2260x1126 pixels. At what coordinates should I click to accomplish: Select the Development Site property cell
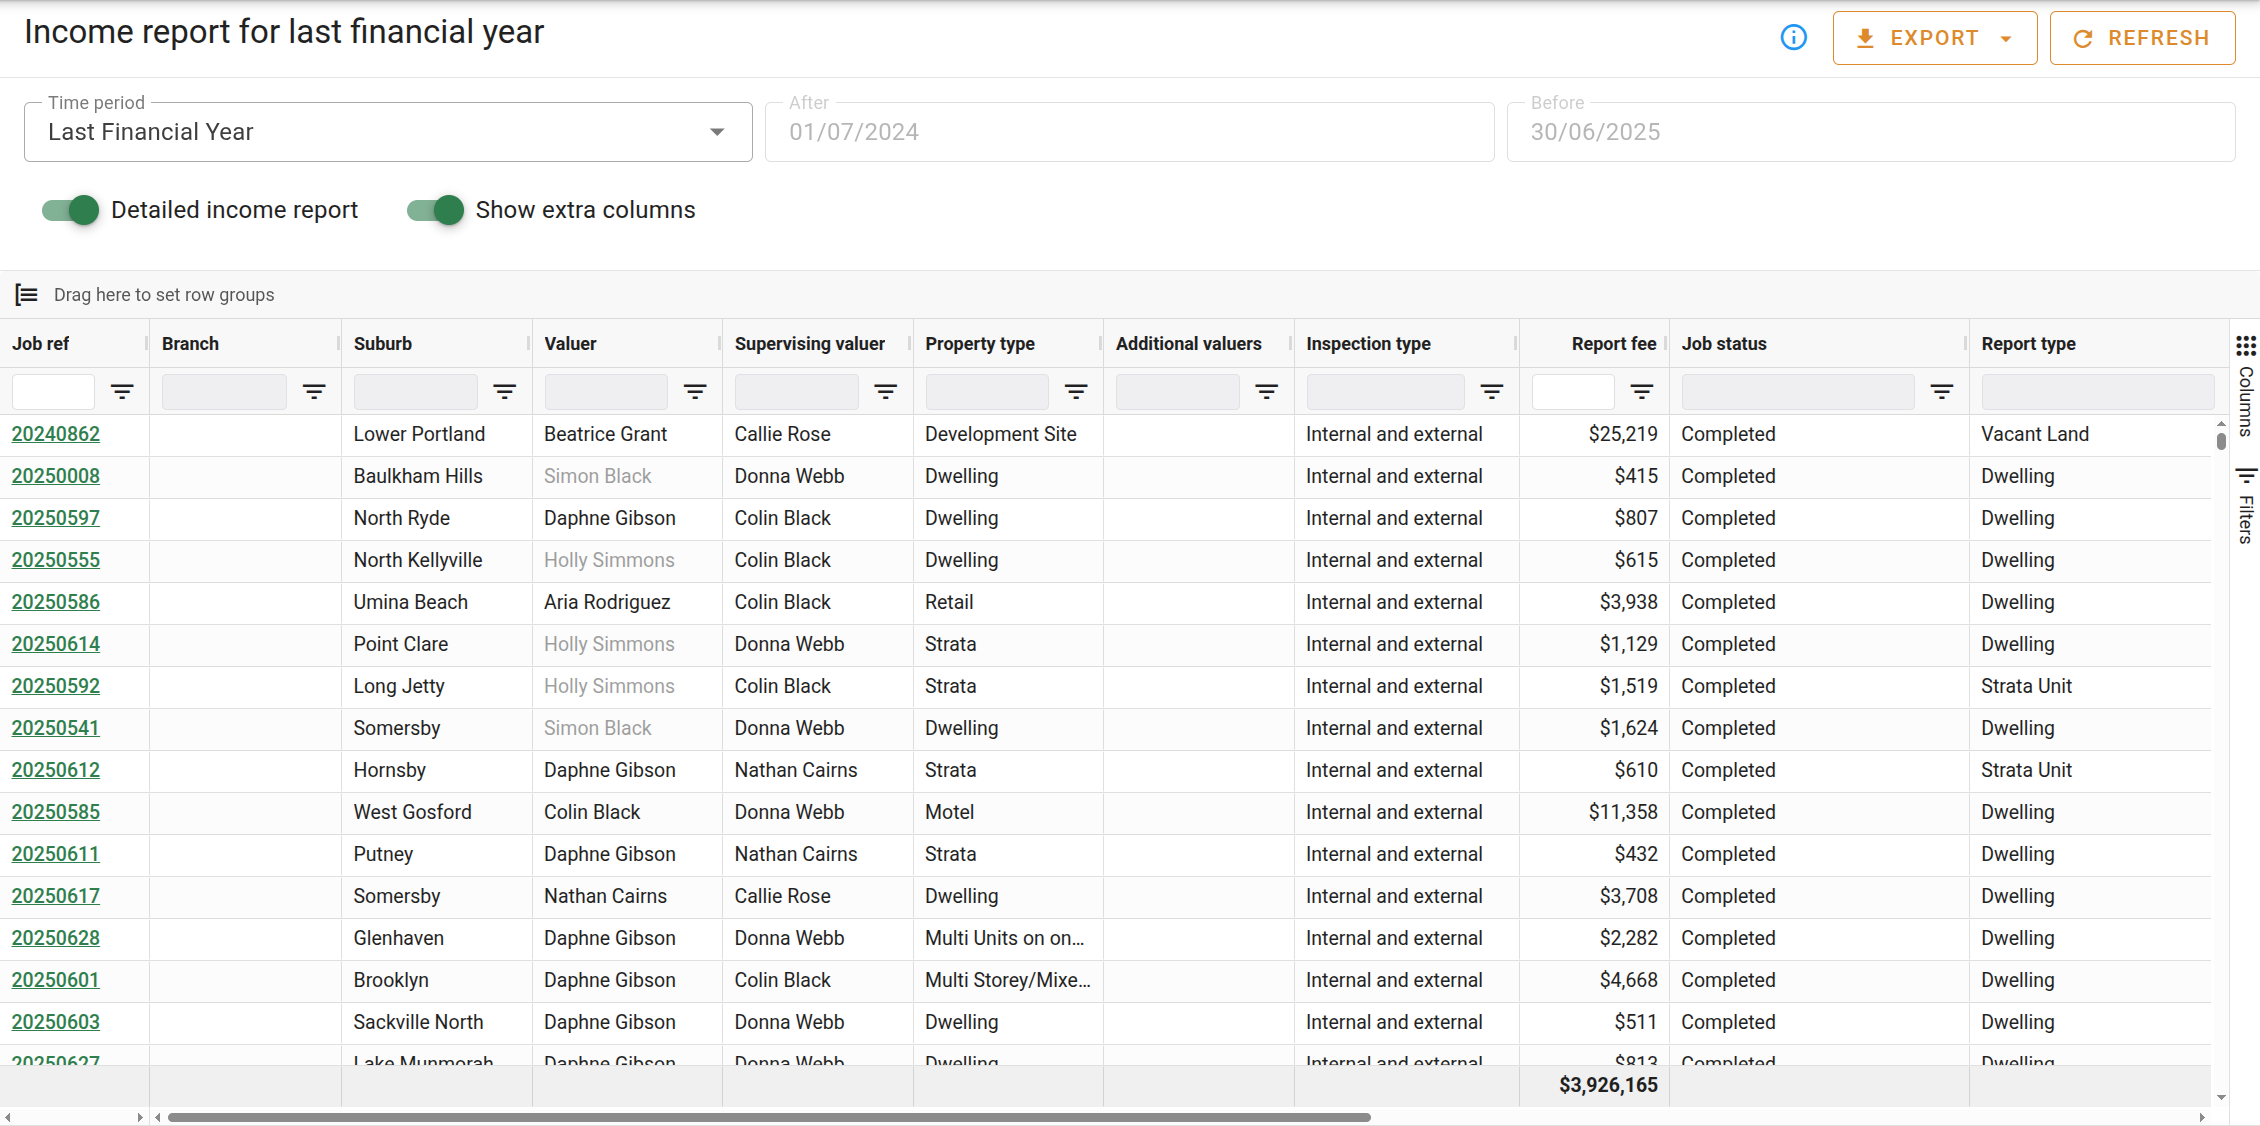pos(1008,434)
